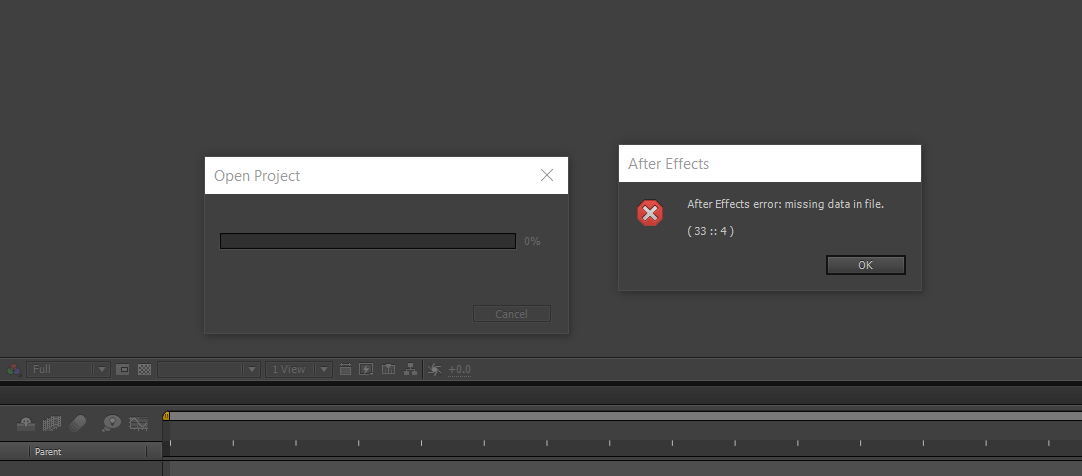Open the Show Channel color management icon
Image resolution: width=1082 pixels, height=476 pixels.
(x=14, y=369)
